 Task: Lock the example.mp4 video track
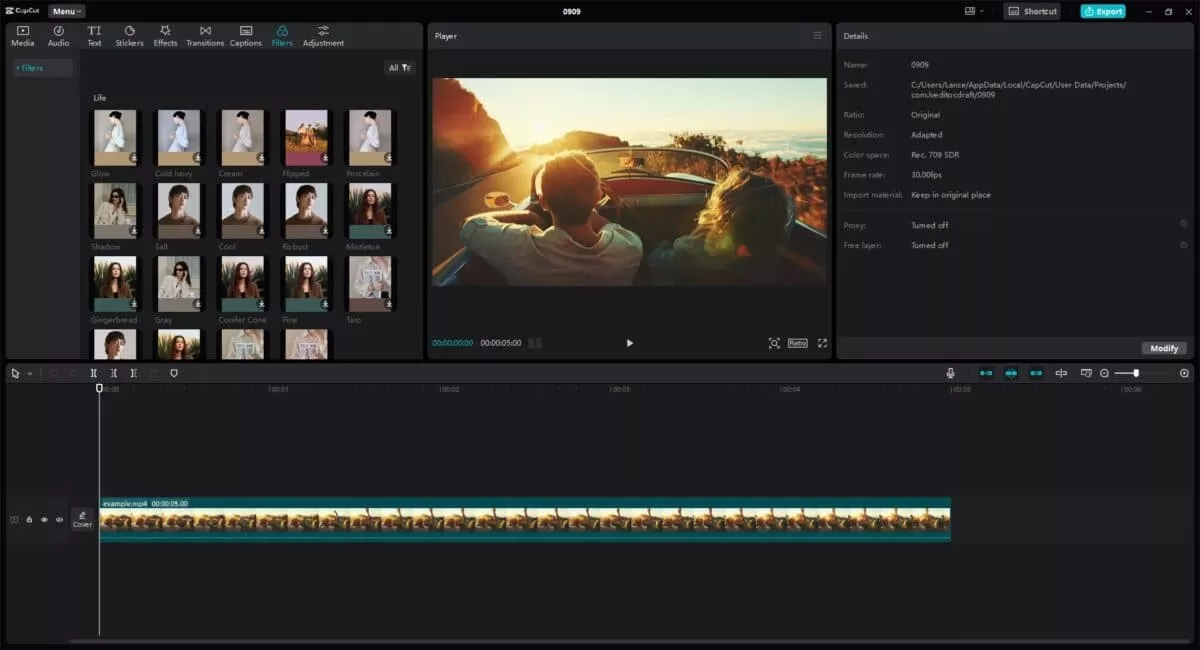(29, 519)
